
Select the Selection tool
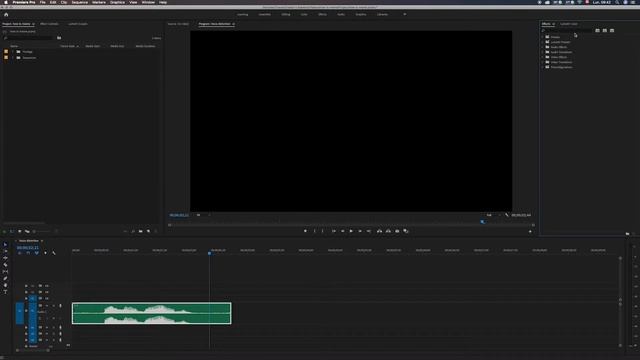click(5, 244)
